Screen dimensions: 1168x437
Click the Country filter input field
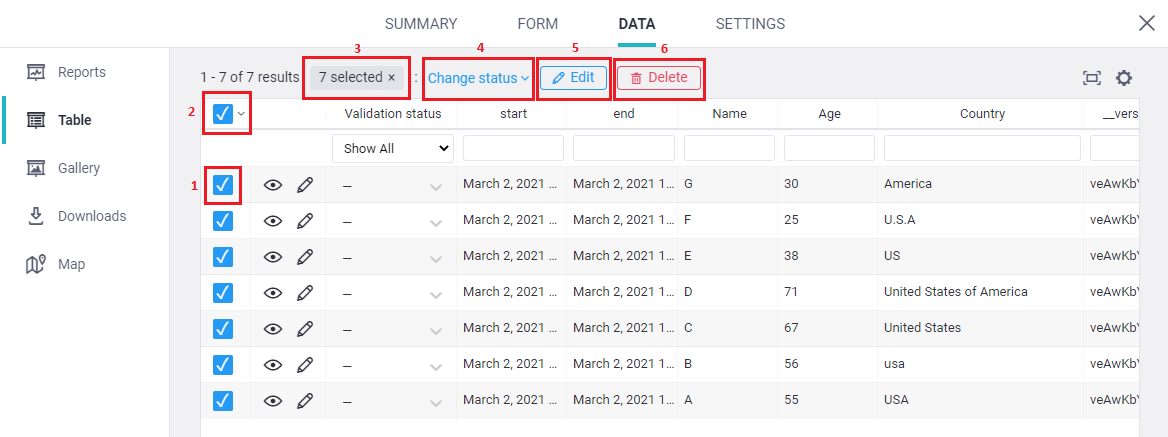[982, 148]
